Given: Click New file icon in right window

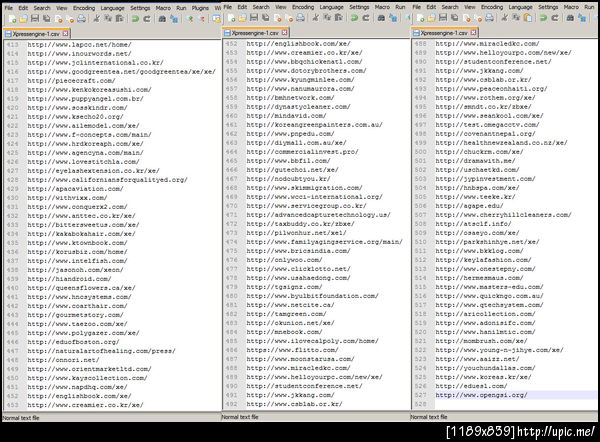Looking at the screenshot, I should pos(420,18).
